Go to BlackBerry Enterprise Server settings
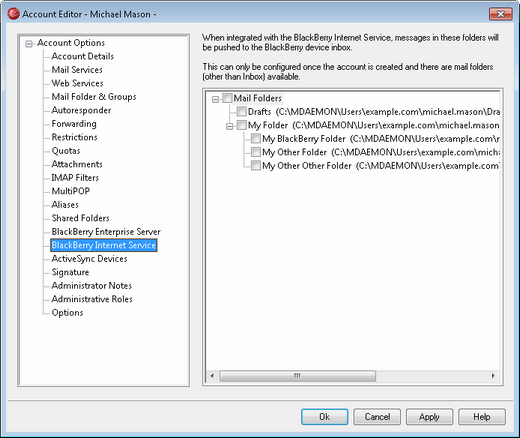 point(106,232)
